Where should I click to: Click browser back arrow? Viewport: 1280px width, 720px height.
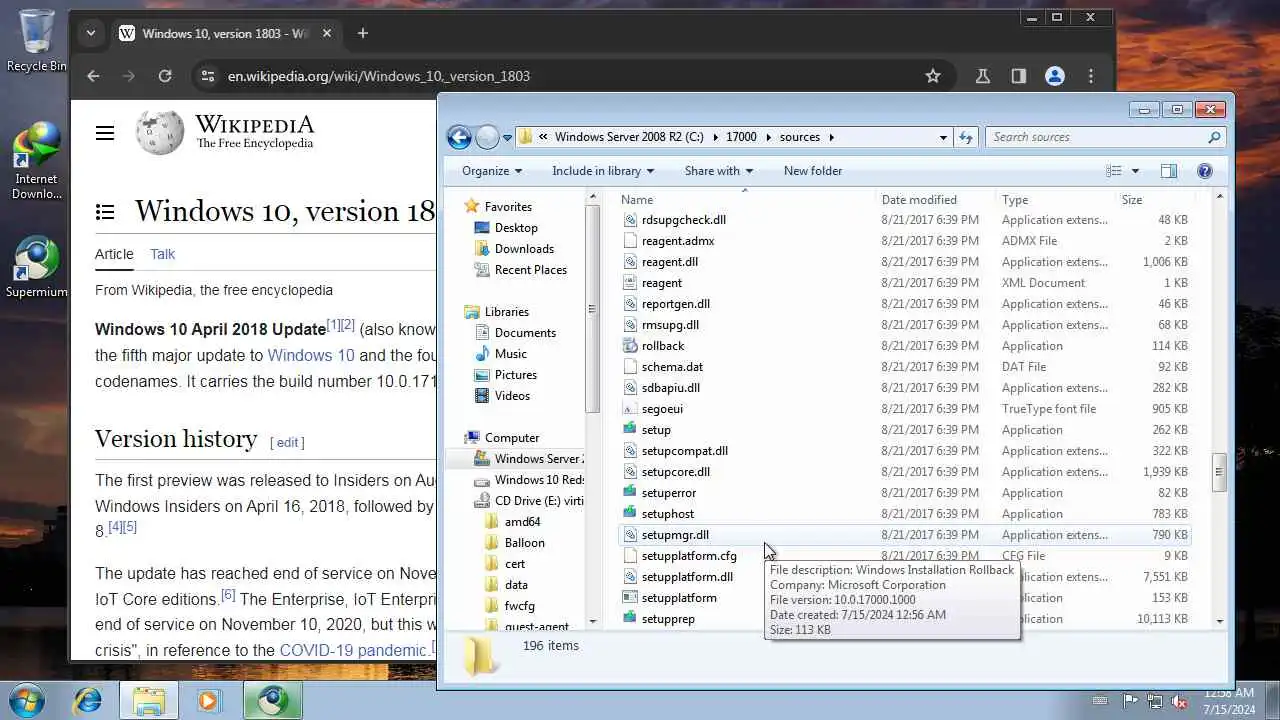point(93,76)
